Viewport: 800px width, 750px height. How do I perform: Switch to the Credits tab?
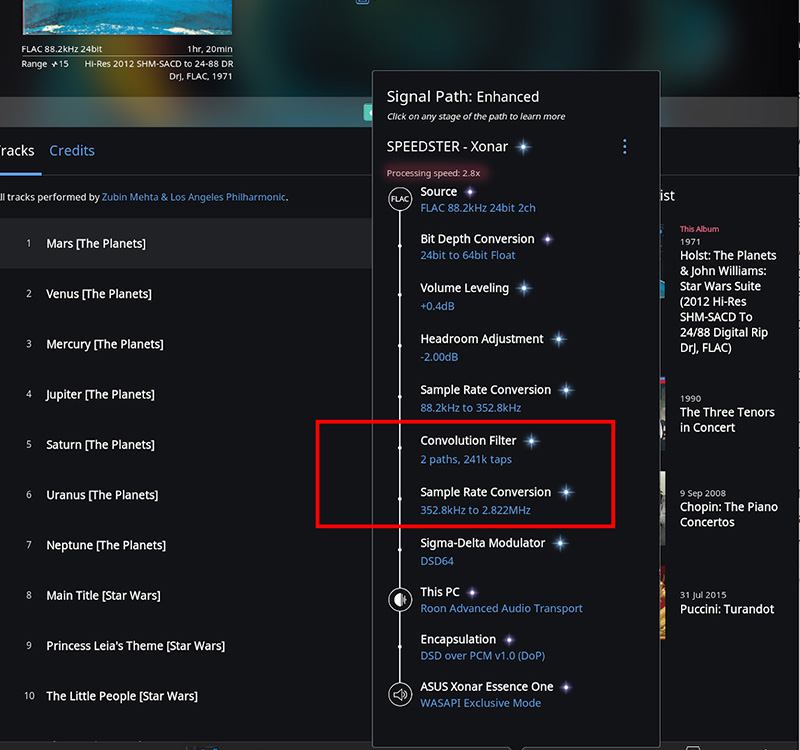point(72,151)
